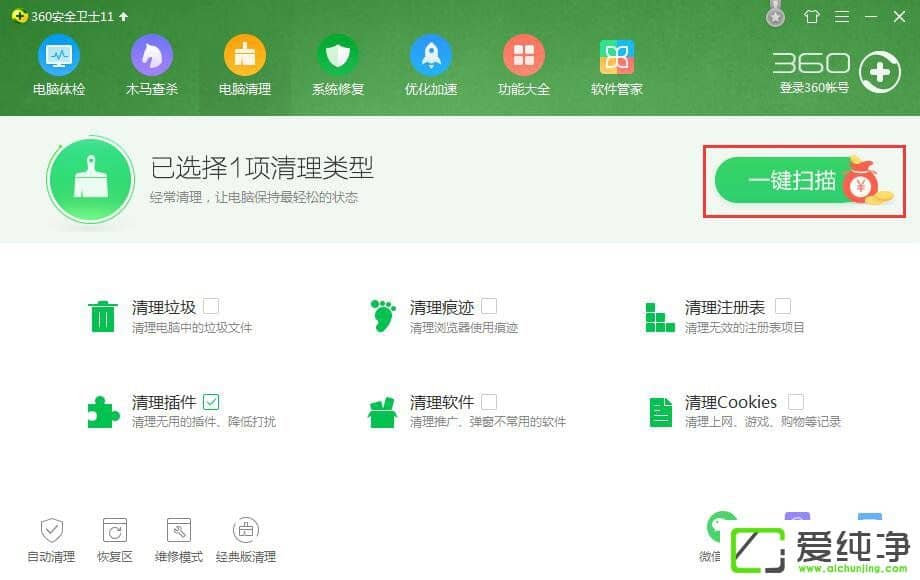Enable 清理Cookies checkbox
Screen dimensions: 920x580
[796, 402]
